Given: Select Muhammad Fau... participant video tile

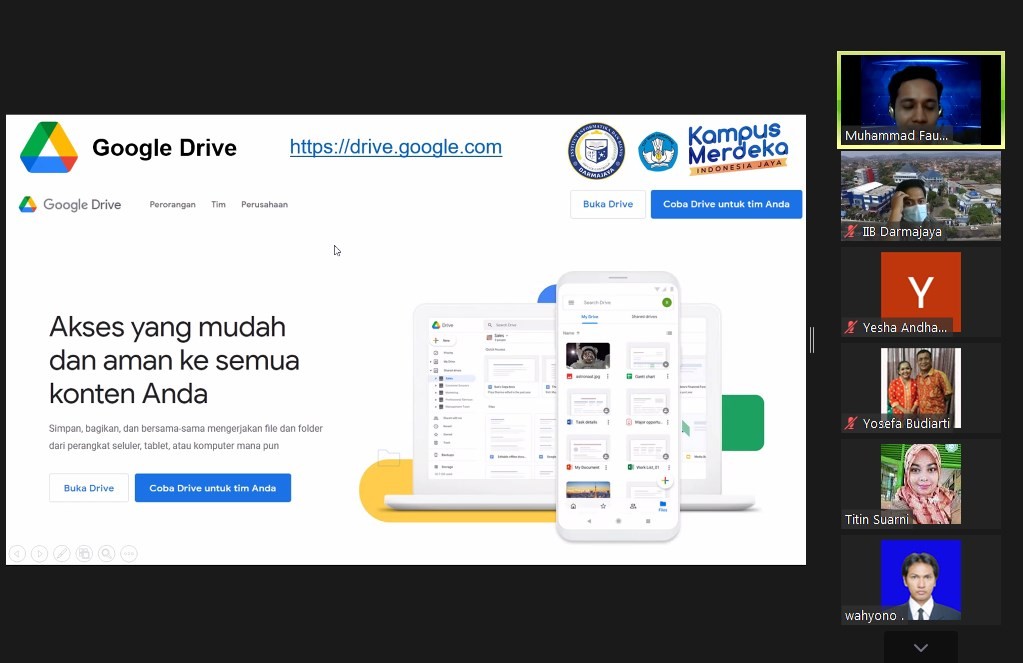Looking at the screenshot, I should (921, 100).
